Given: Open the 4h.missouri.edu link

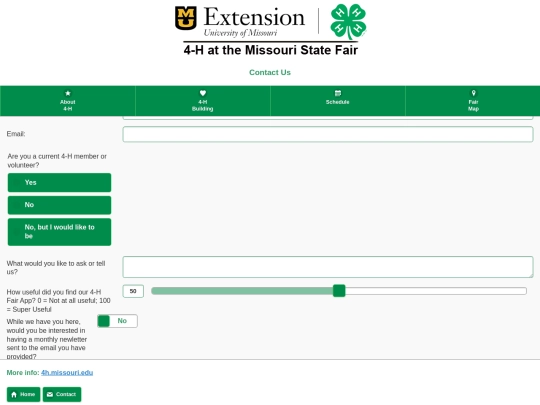Looking at the screenshot, I should [x=67, y=373].
